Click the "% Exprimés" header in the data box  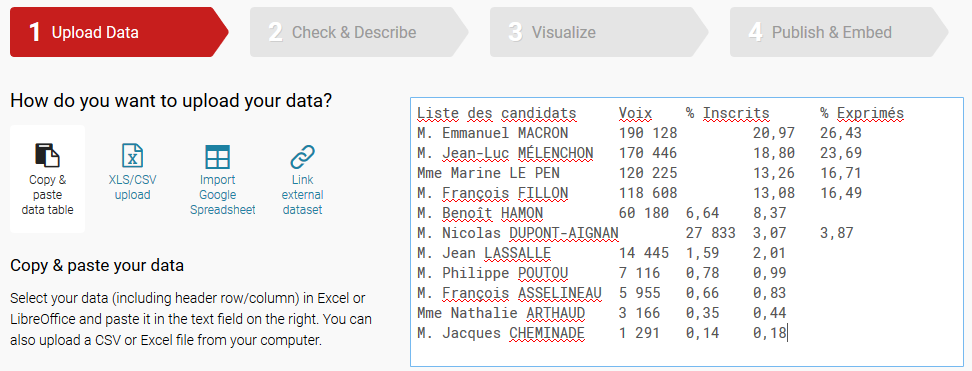click(x=862, y=113)
